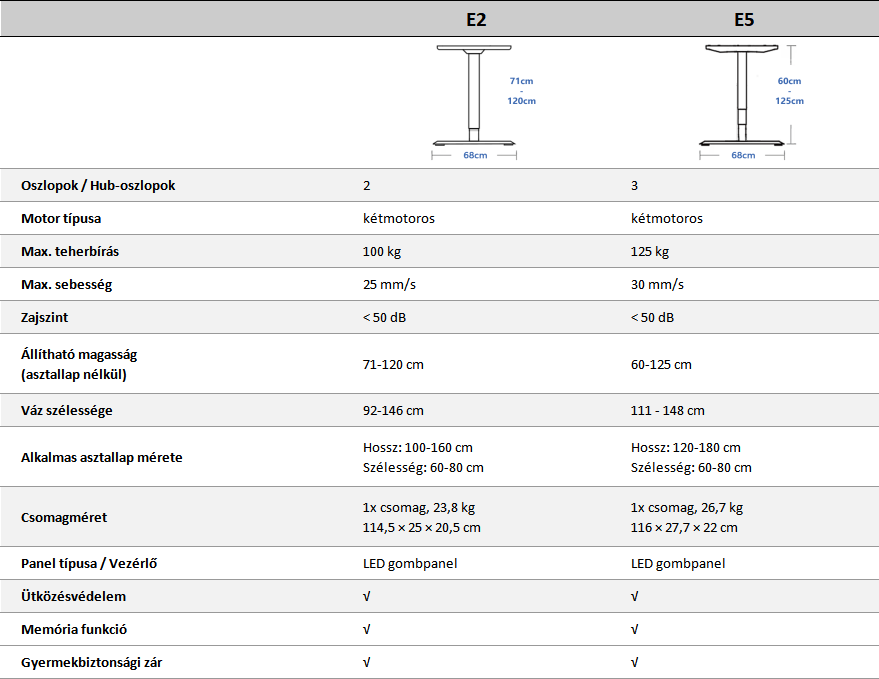Screen dimensions: 879x679
Task: Click the 'Zajszint' row label
Action: pos(45,318)
